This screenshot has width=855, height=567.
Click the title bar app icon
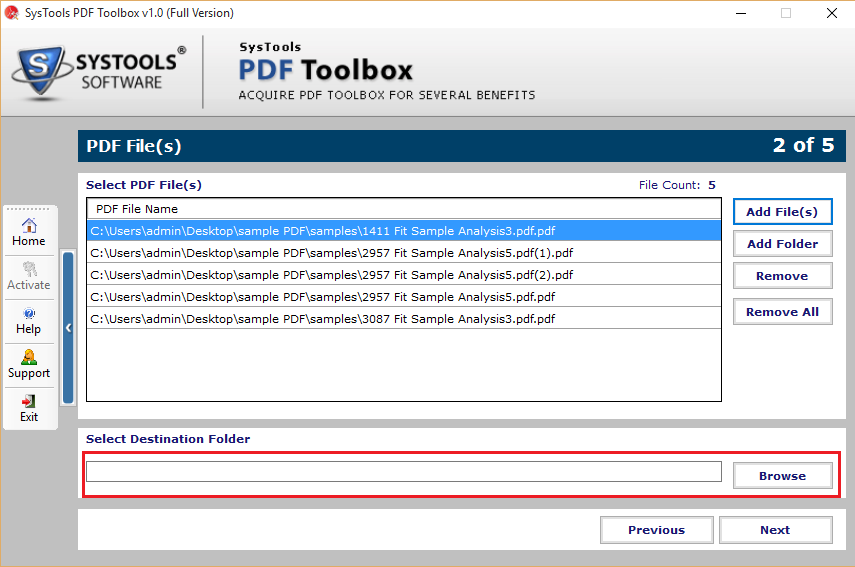click(x=11, y=13)
